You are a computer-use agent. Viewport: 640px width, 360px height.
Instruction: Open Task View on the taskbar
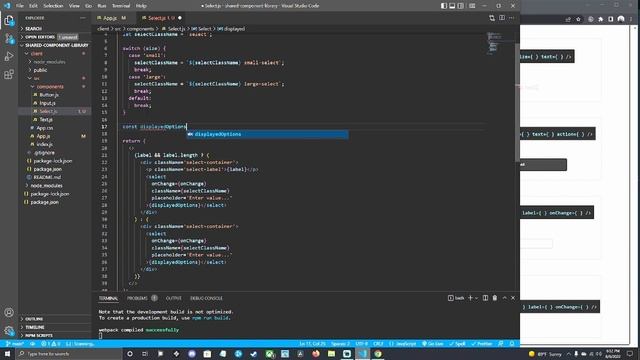click(x=145, y=354)
